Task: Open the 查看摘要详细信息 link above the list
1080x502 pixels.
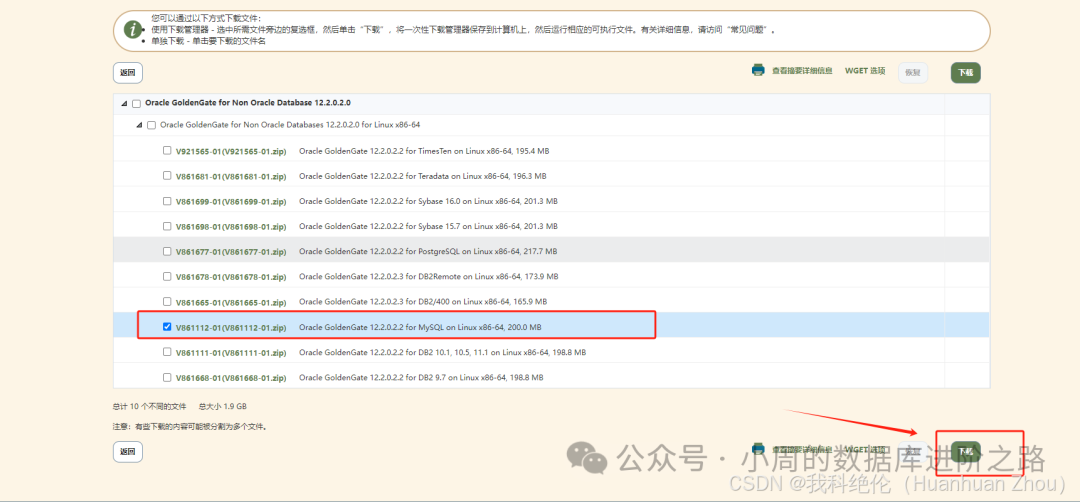Action: coord(802,71)
